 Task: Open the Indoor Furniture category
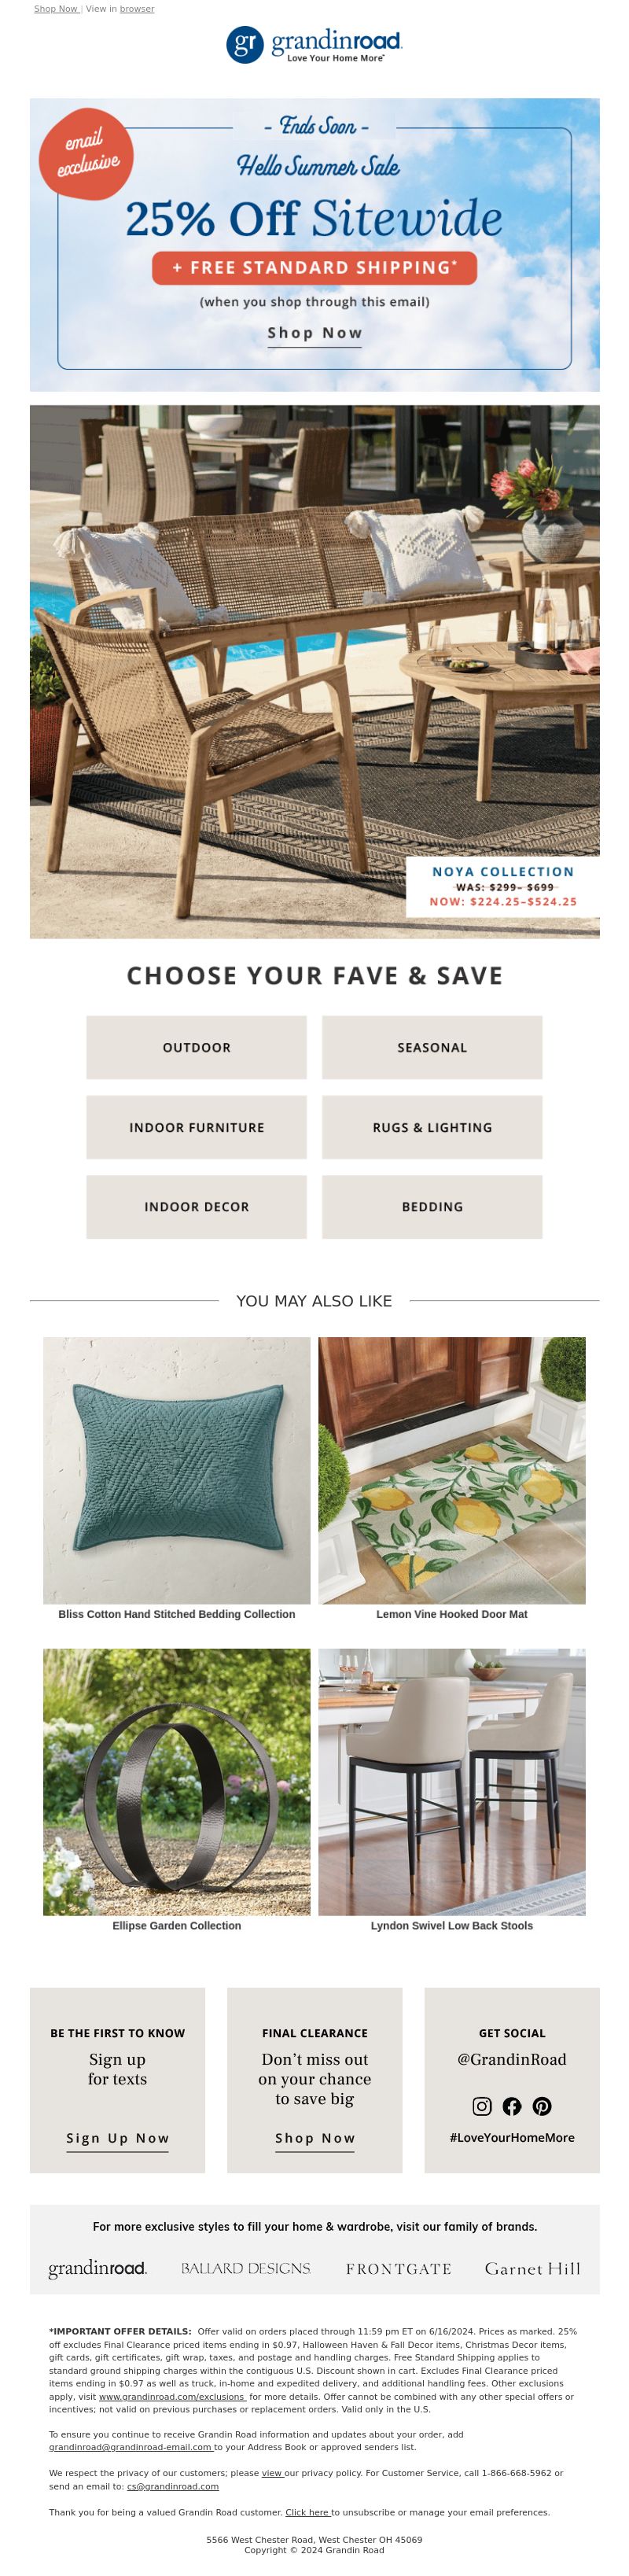(196, 1127)
